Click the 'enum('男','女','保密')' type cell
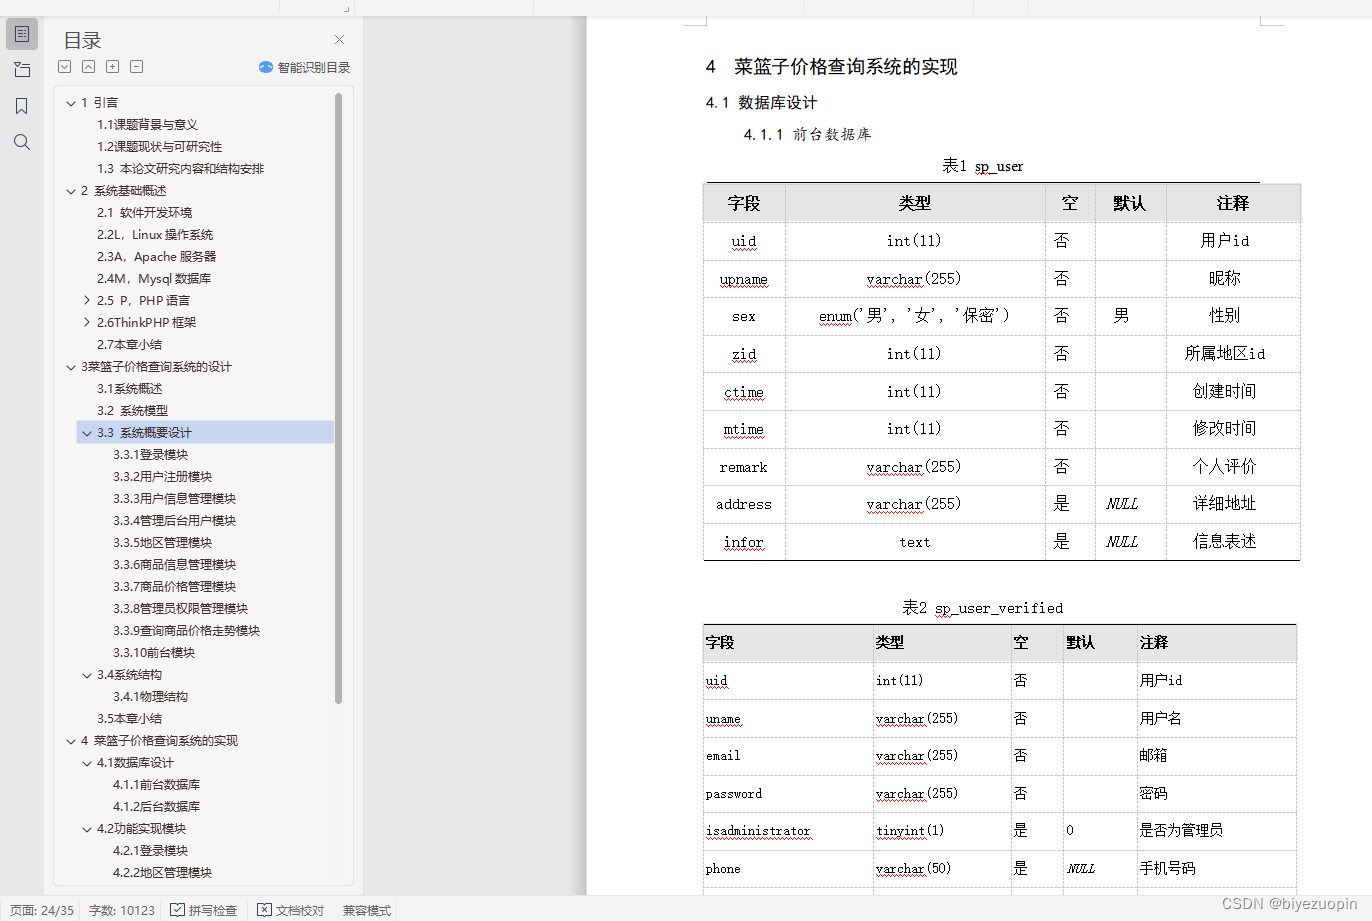 pyautogui.click(x=914, y=316)
